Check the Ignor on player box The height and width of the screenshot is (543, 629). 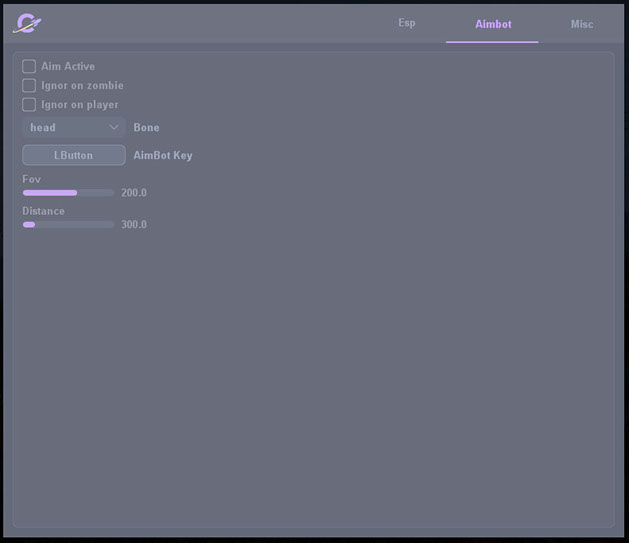pos(29,104)
